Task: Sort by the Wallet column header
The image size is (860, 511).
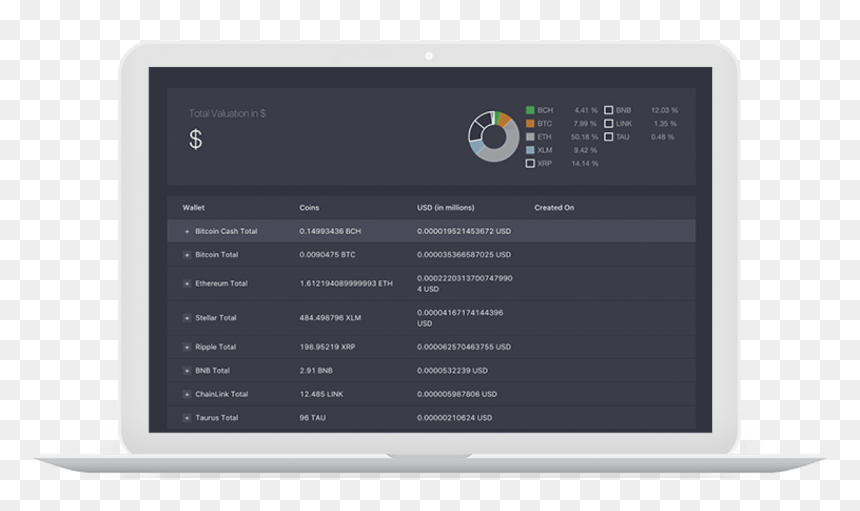Action: pos(193,208)
